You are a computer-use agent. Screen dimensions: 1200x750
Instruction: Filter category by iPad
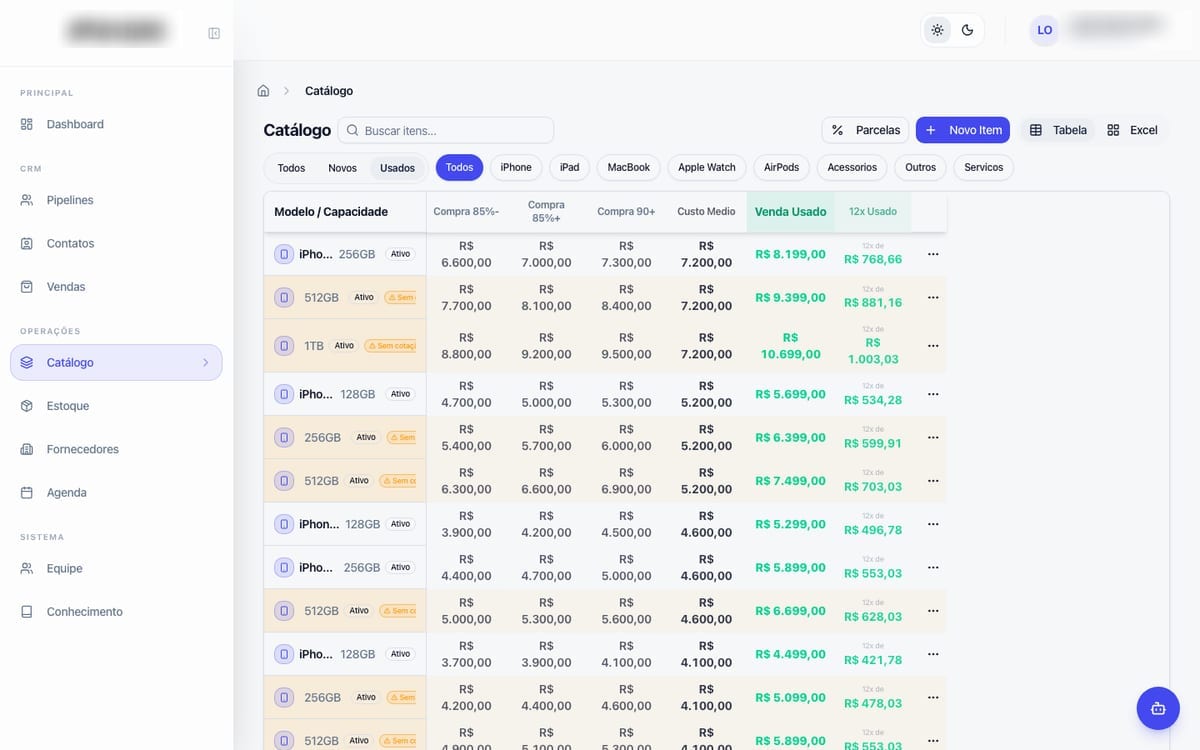tap(570, 167)
